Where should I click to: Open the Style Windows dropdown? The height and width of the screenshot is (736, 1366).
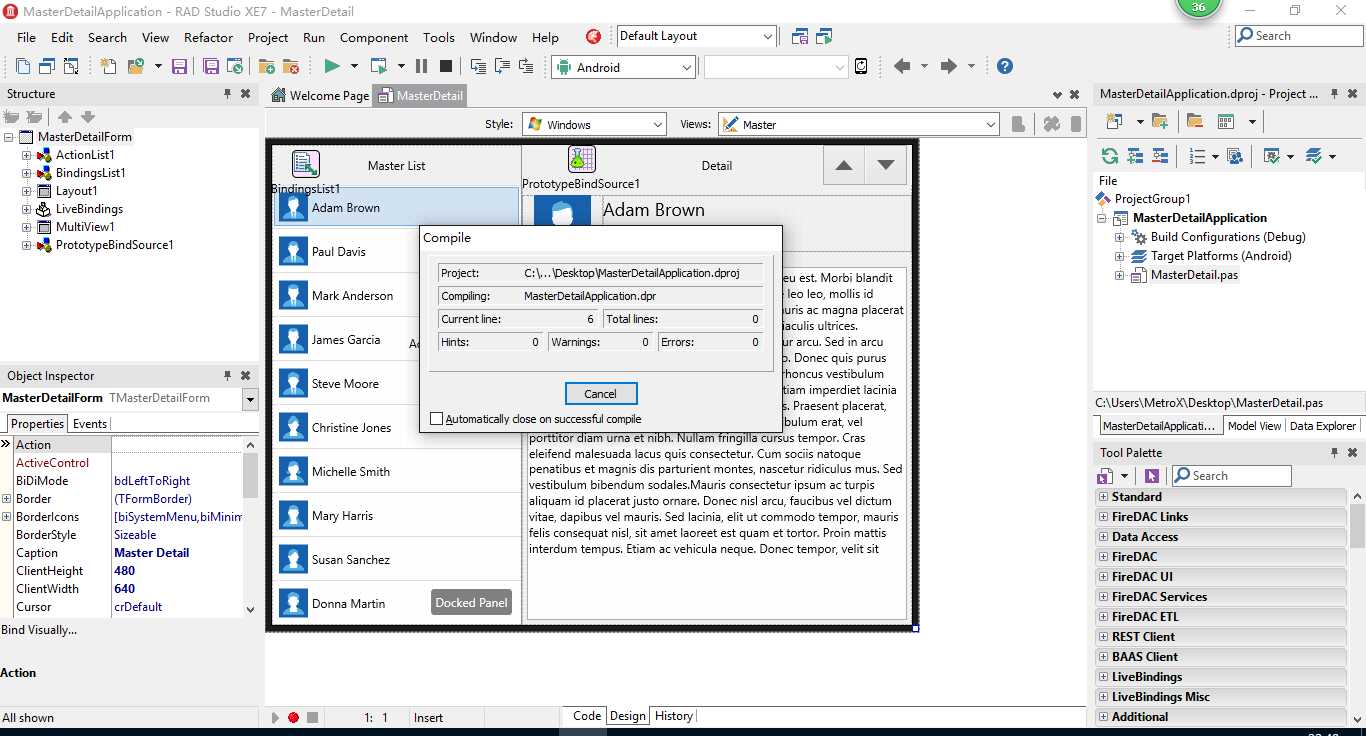pyautogui.click(x=657, y=125)
